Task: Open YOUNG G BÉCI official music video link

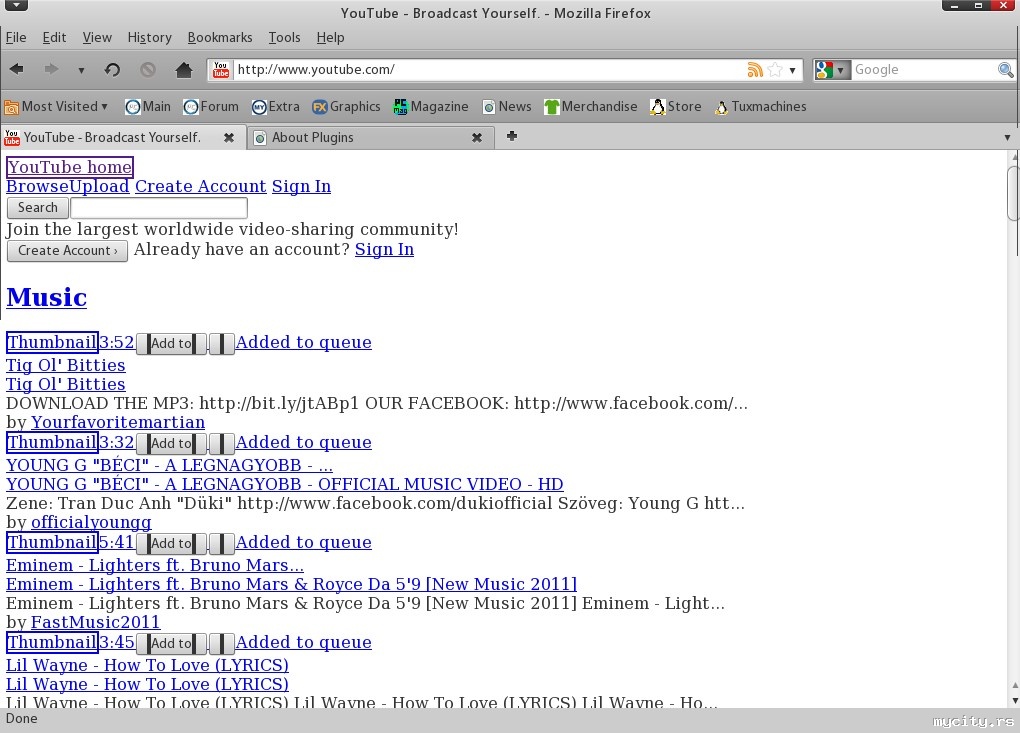Action: (284, 484)
